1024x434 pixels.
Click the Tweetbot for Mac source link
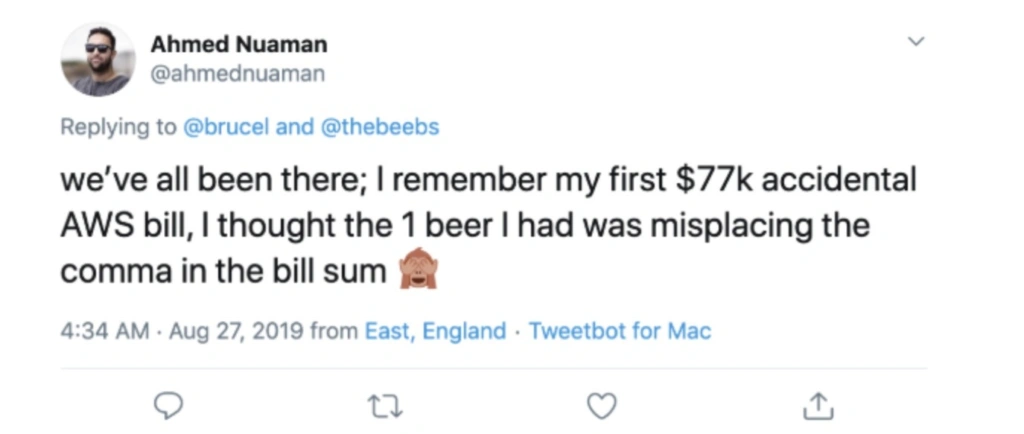619,331
